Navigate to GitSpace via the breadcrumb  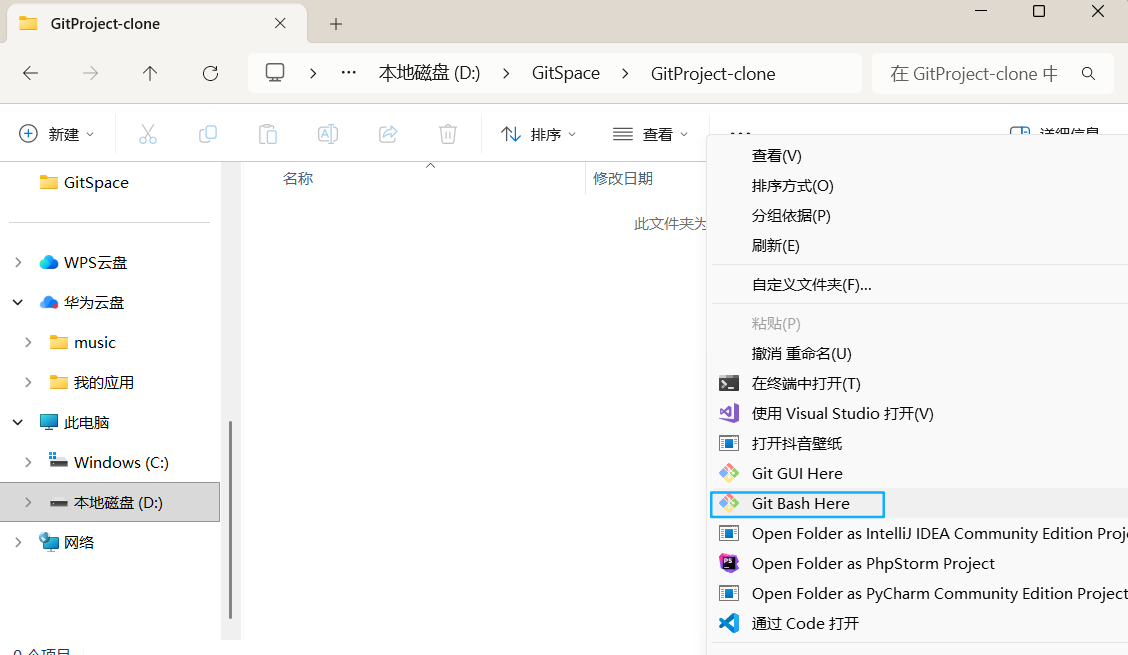pyautogui.click(x=565, y=72)
